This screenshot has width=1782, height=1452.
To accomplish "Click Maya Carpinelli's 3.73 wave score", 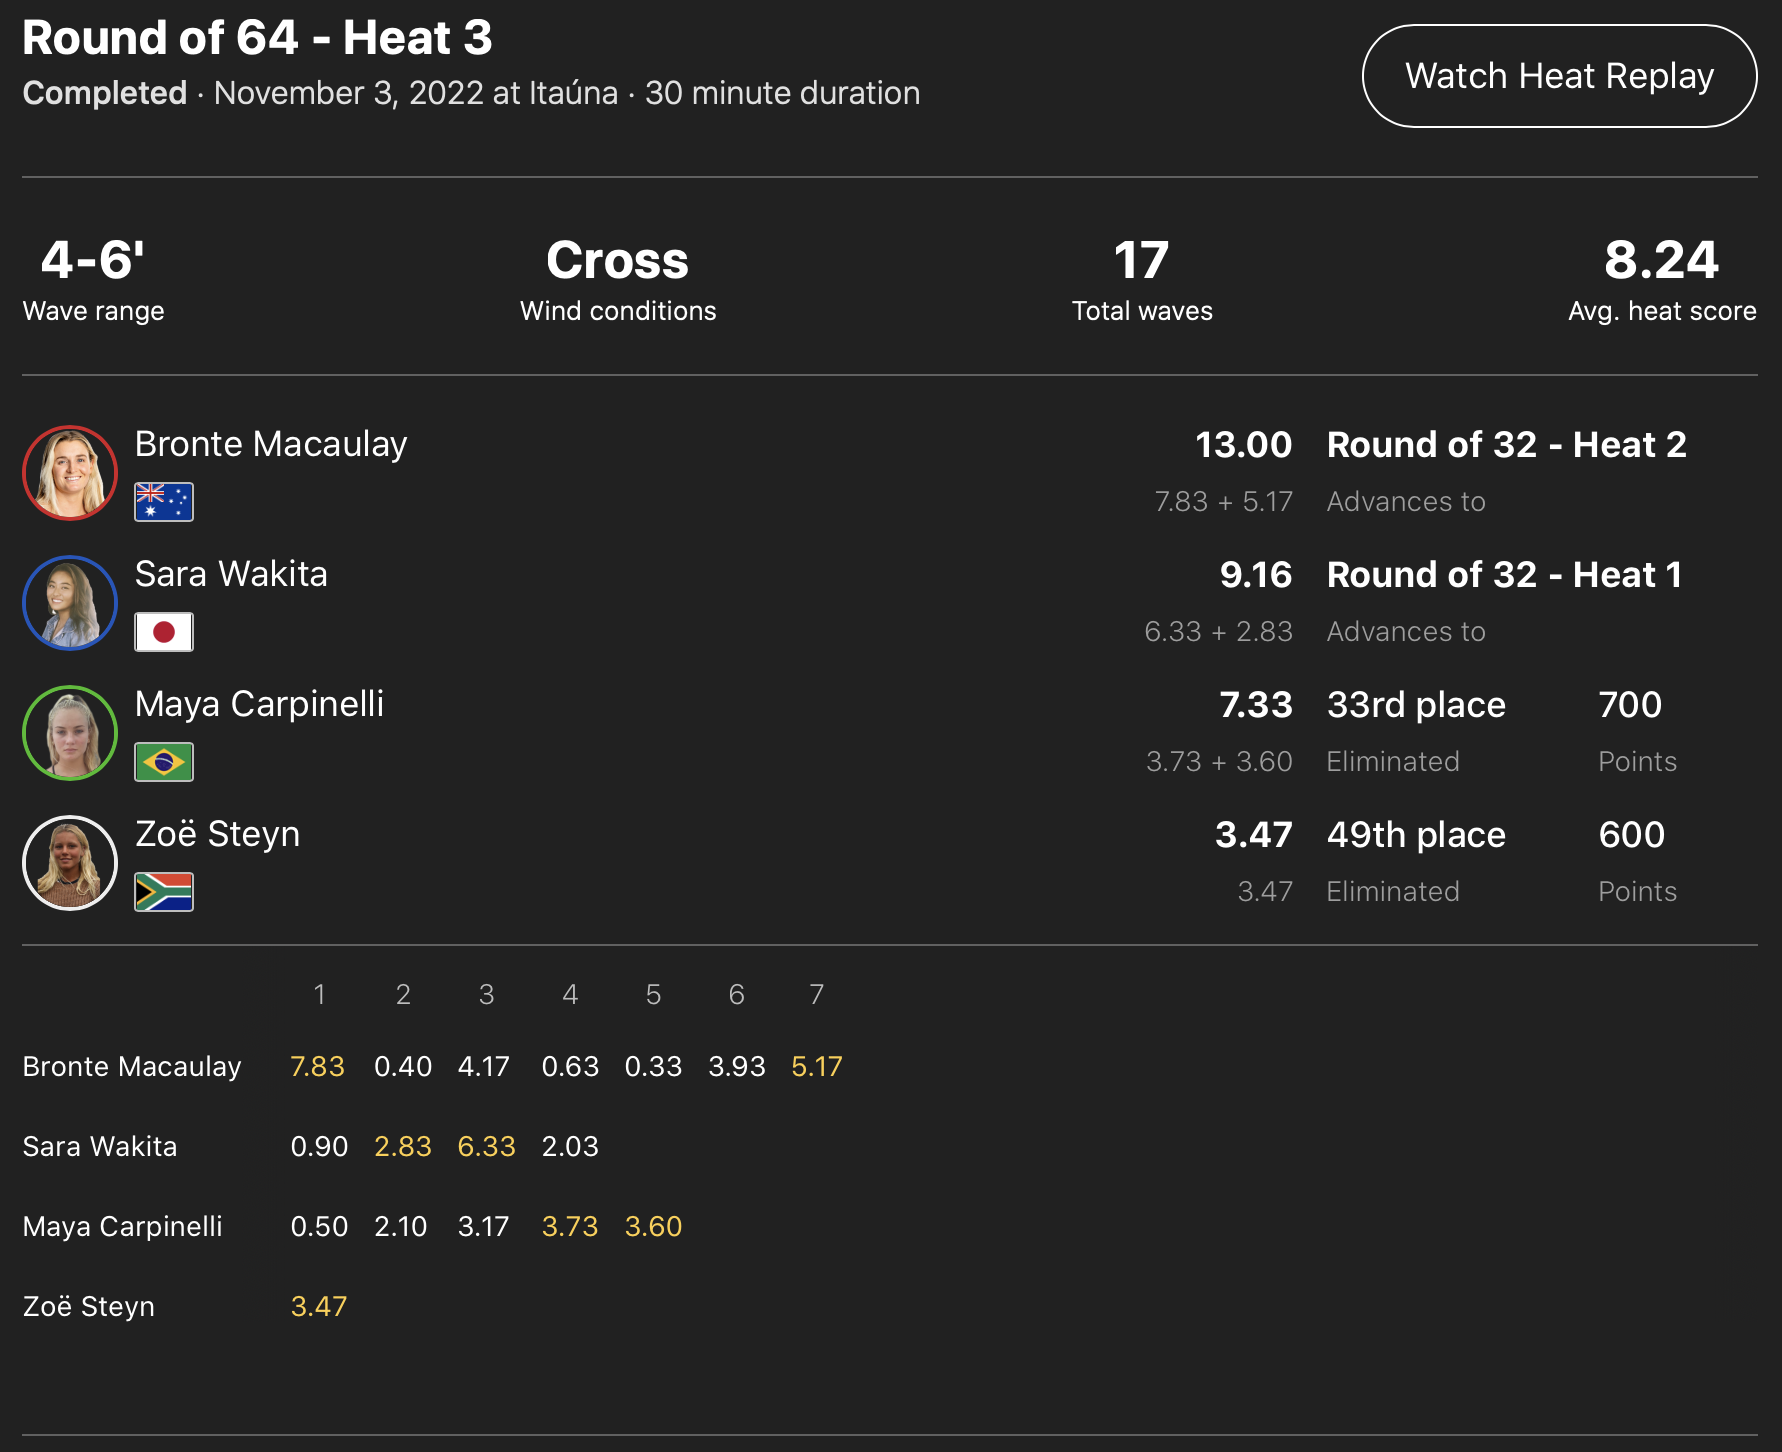I will click(569, 1227).
